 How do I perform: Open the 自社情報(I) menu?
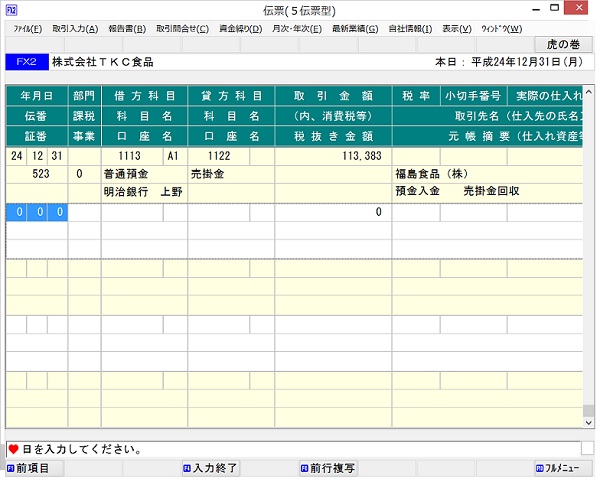point(410,29)
